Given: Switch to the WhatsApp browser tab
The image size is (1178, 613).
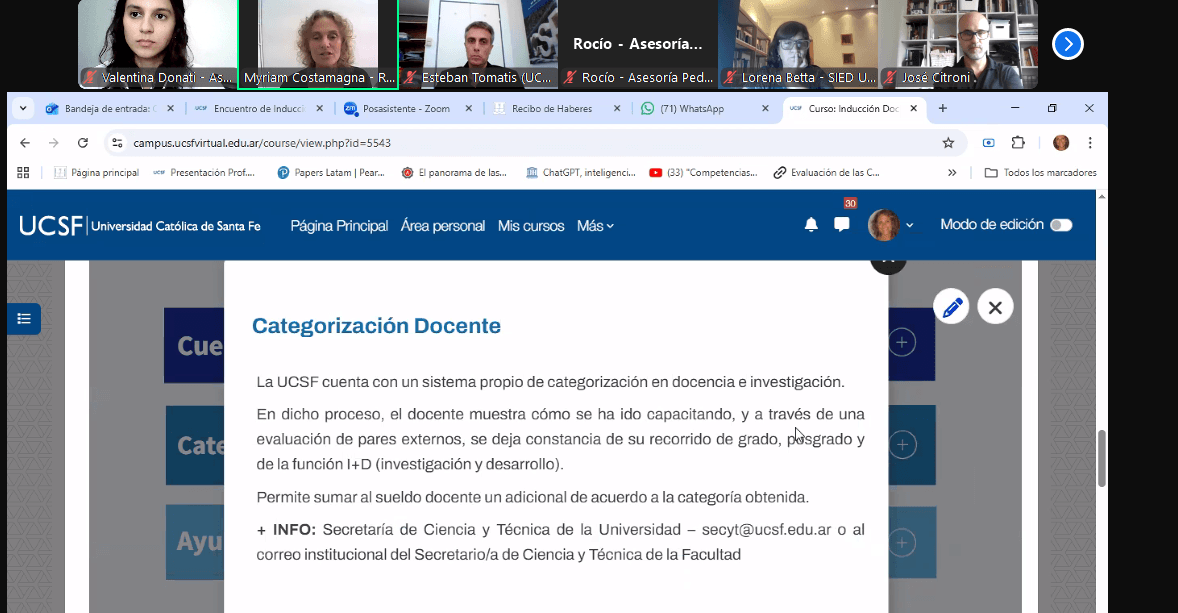Looking at the screenshot, I should click(700, 109).
